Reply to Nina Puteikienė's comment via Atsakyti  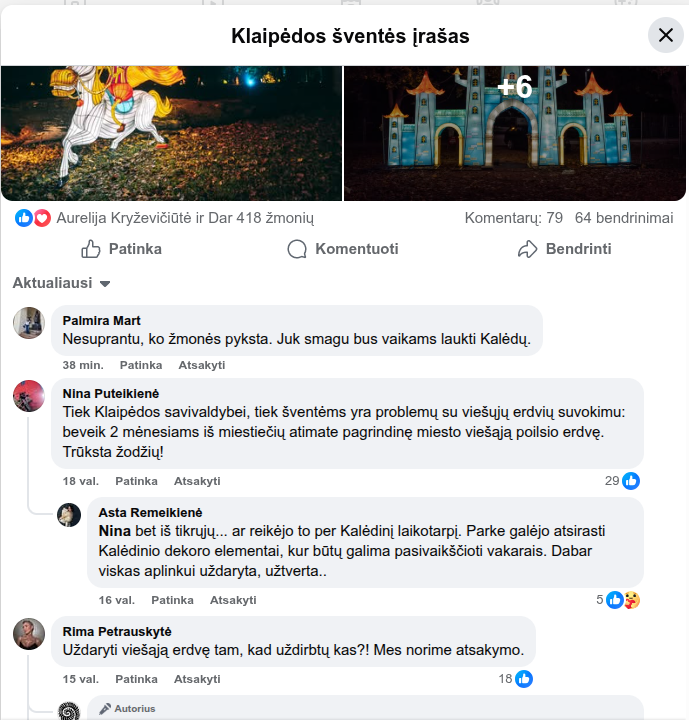pos(197,481)
